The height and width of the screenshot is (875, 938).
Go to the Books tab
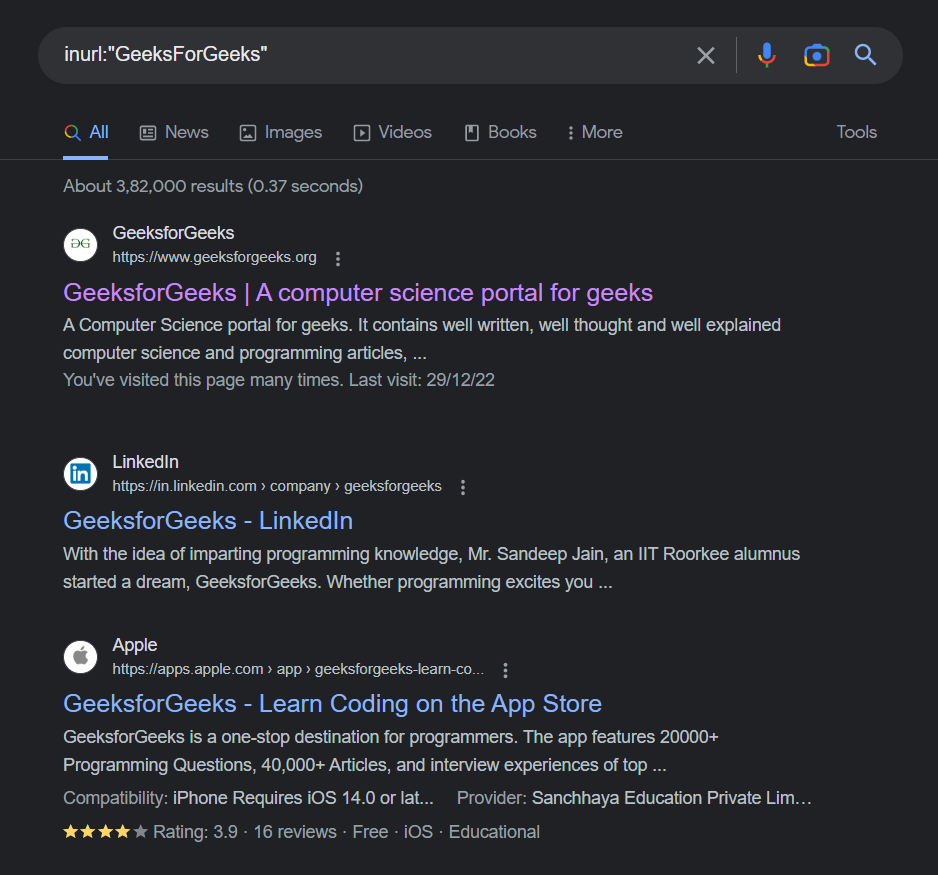pos(500,132)
